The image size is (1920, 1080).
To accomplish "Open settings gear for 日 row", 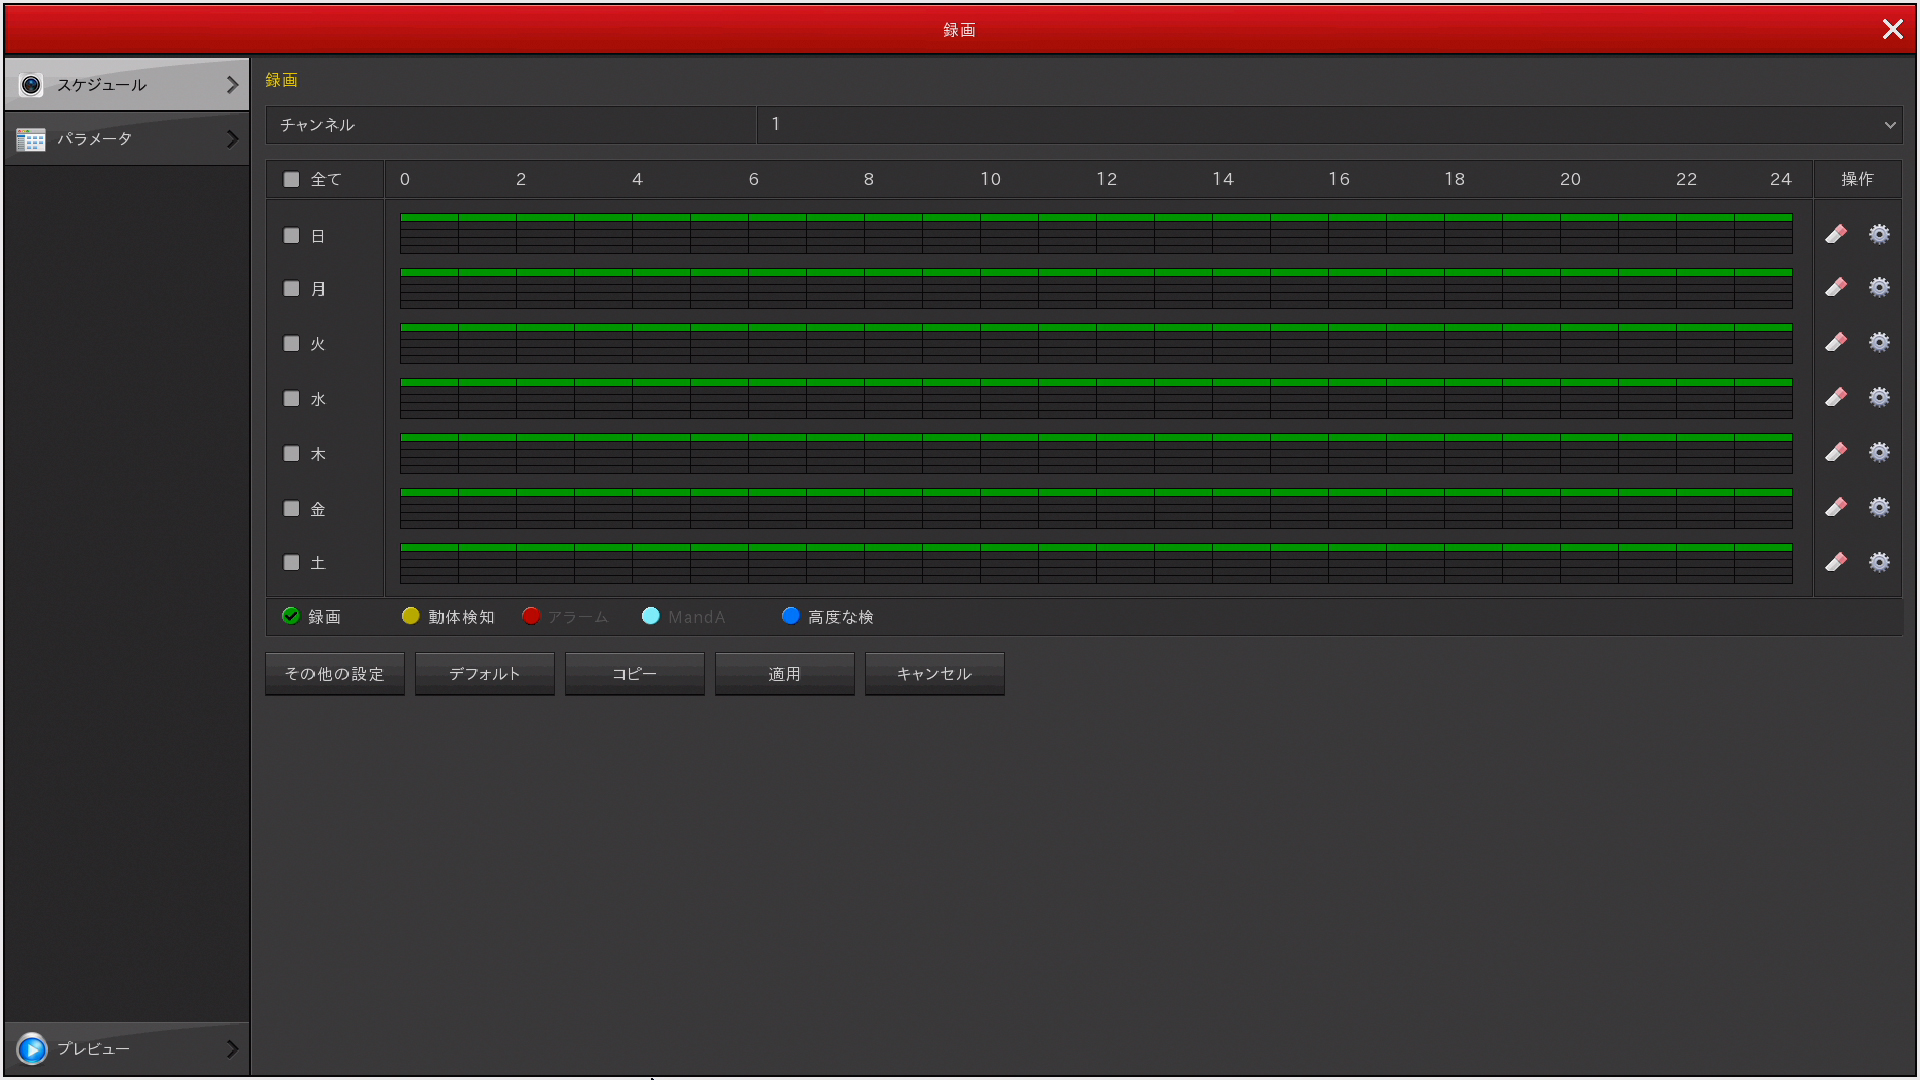I will (1880, 234).
